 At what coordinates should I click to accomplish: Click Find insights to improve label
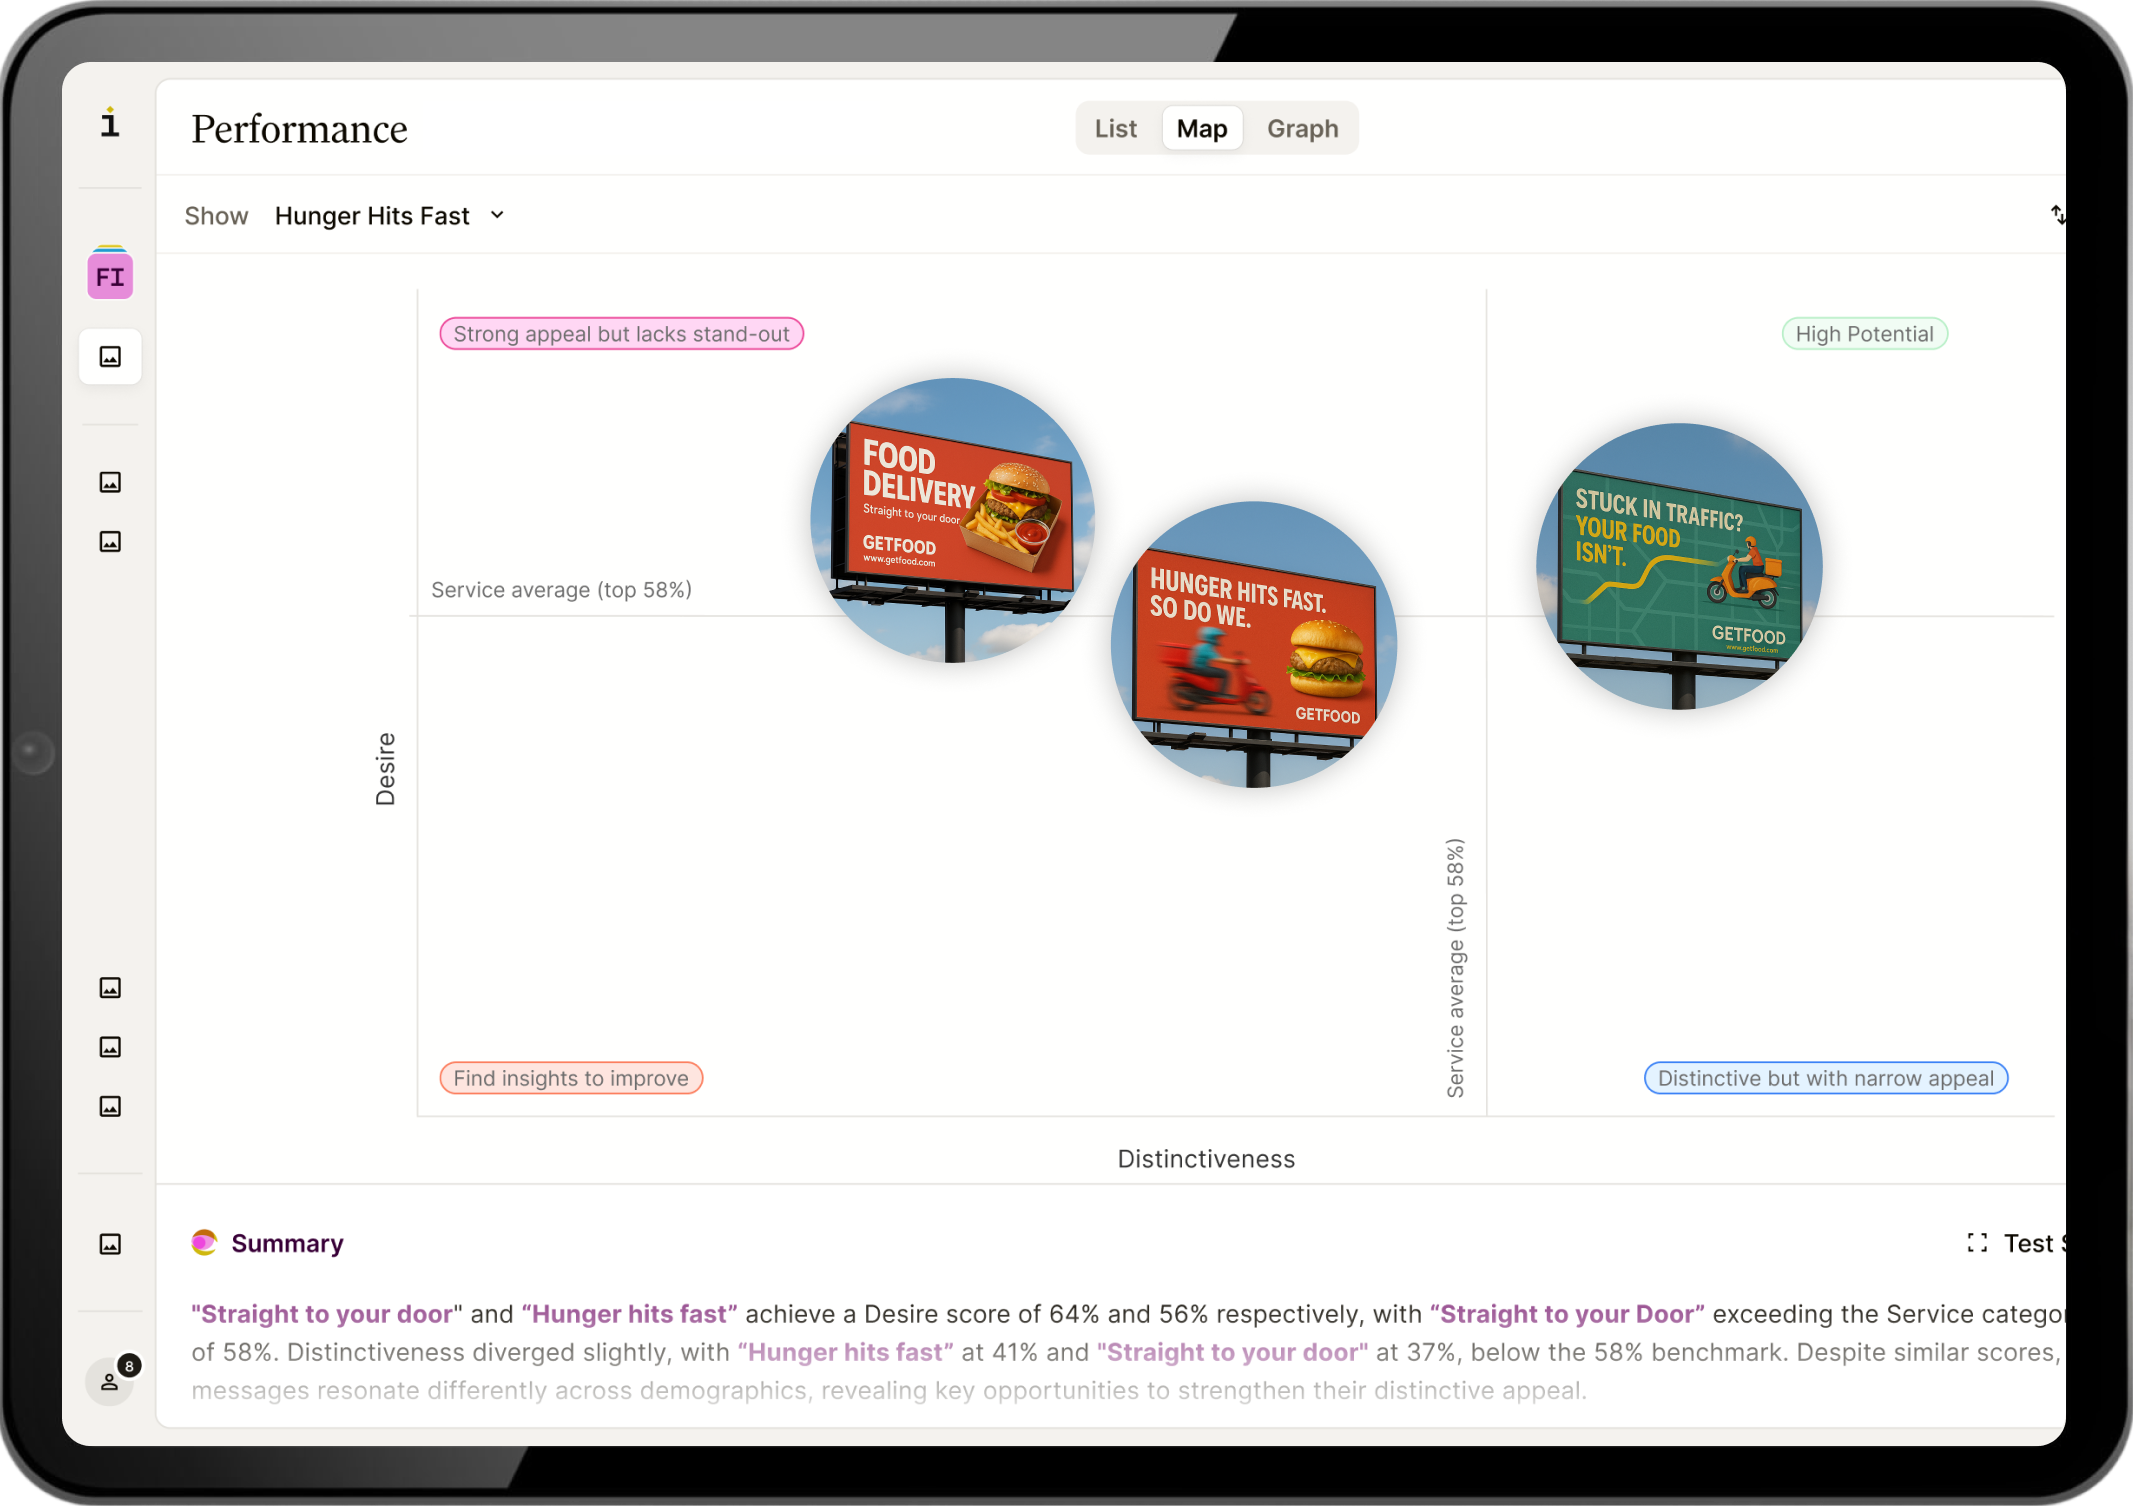(x=571, y=1078)
